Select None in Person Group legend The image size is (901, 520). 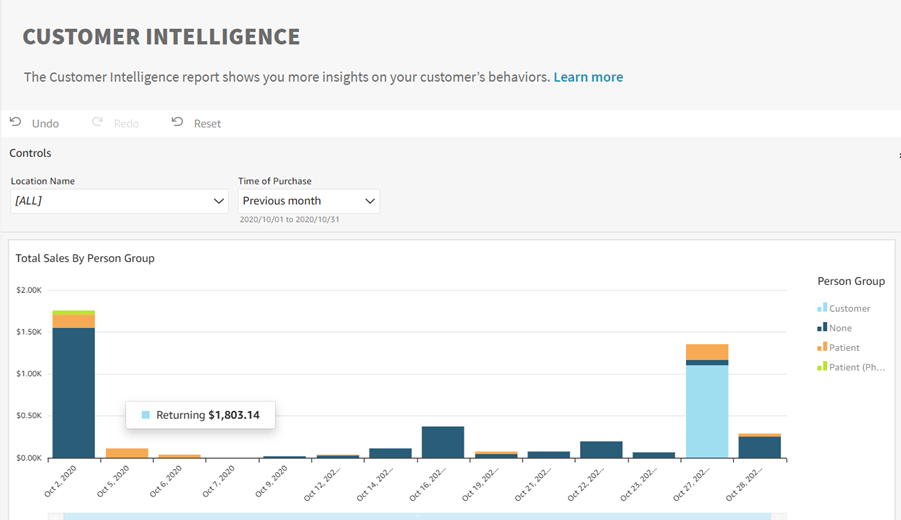[x=834, y=328]
